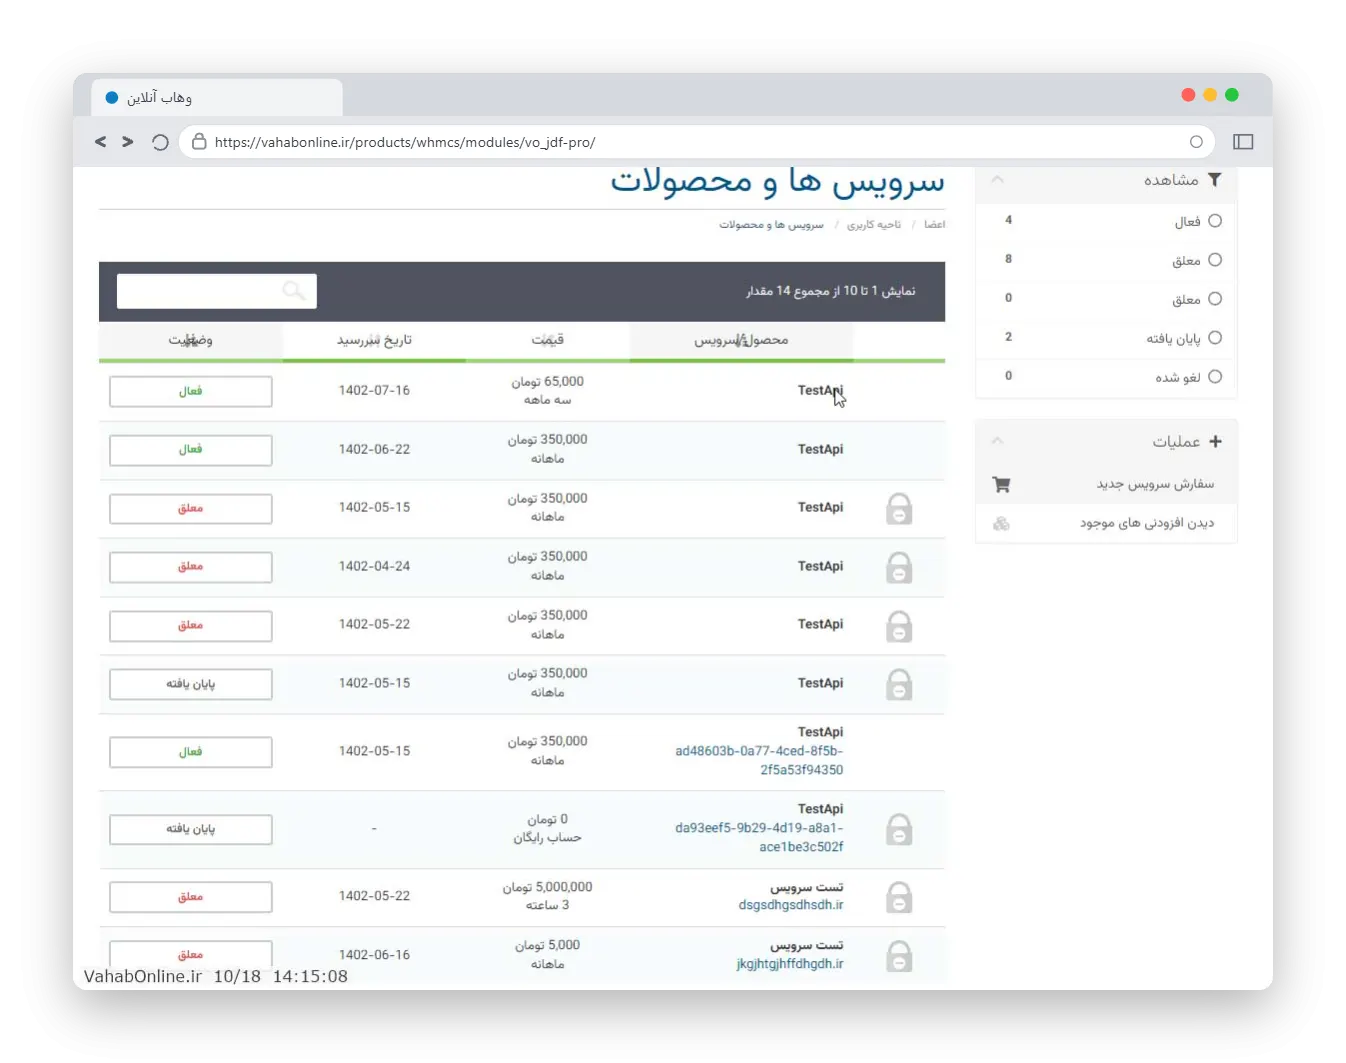
Task: Sort by the وضعیت column header
Action: point(190,340)
